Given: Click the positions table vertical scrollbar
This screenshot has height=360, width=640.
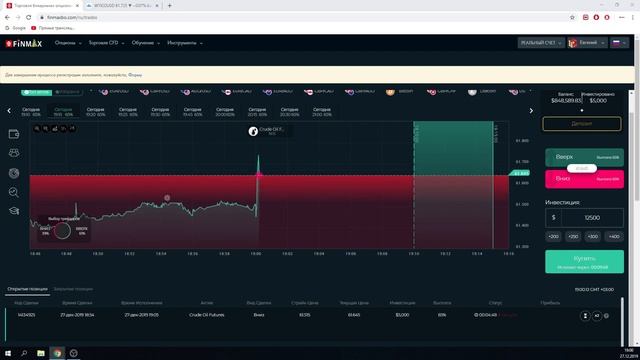Looking at the screenshot, I should pos(622,321).
